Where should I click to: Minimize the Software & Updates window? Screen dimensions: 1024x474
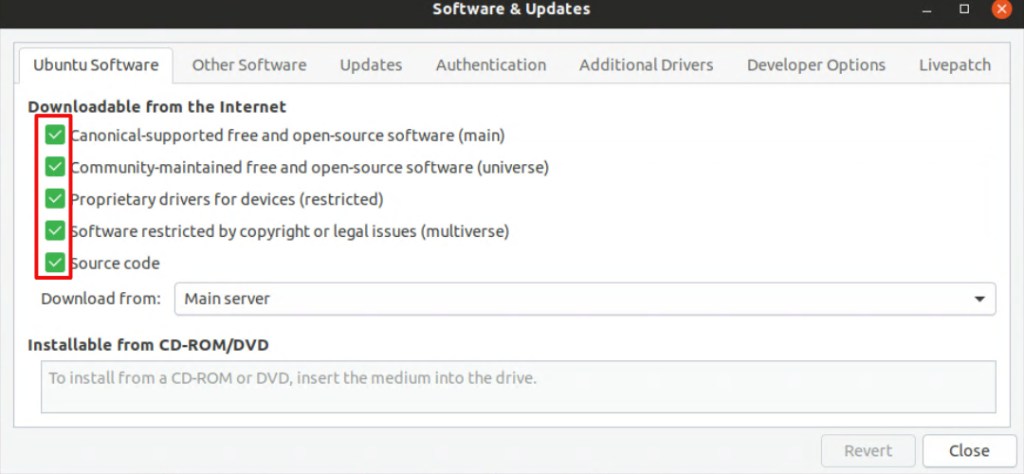pos(927,9)
